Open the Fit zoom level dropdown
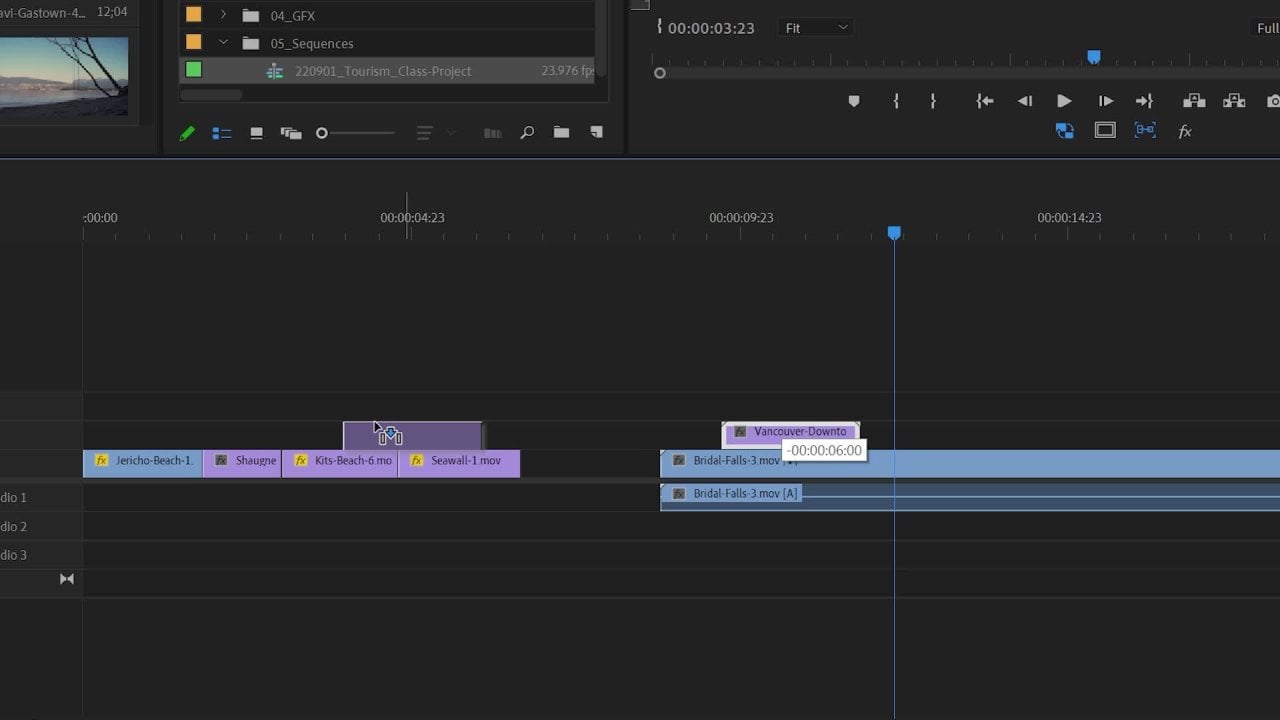The height and width of the screenshot is (720, 1280). coord(816,28)
